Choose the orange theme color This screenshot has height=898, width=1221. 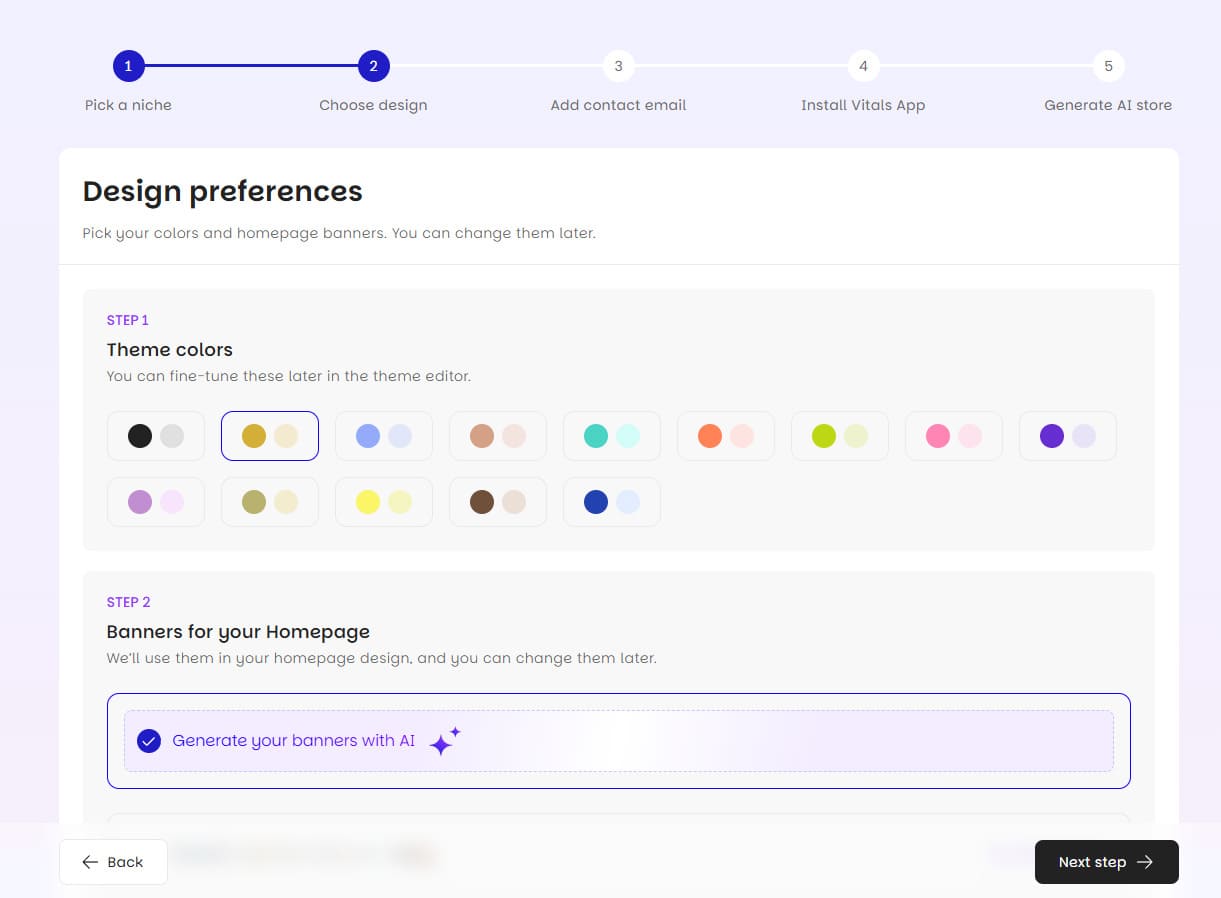(x=726, y=436)
